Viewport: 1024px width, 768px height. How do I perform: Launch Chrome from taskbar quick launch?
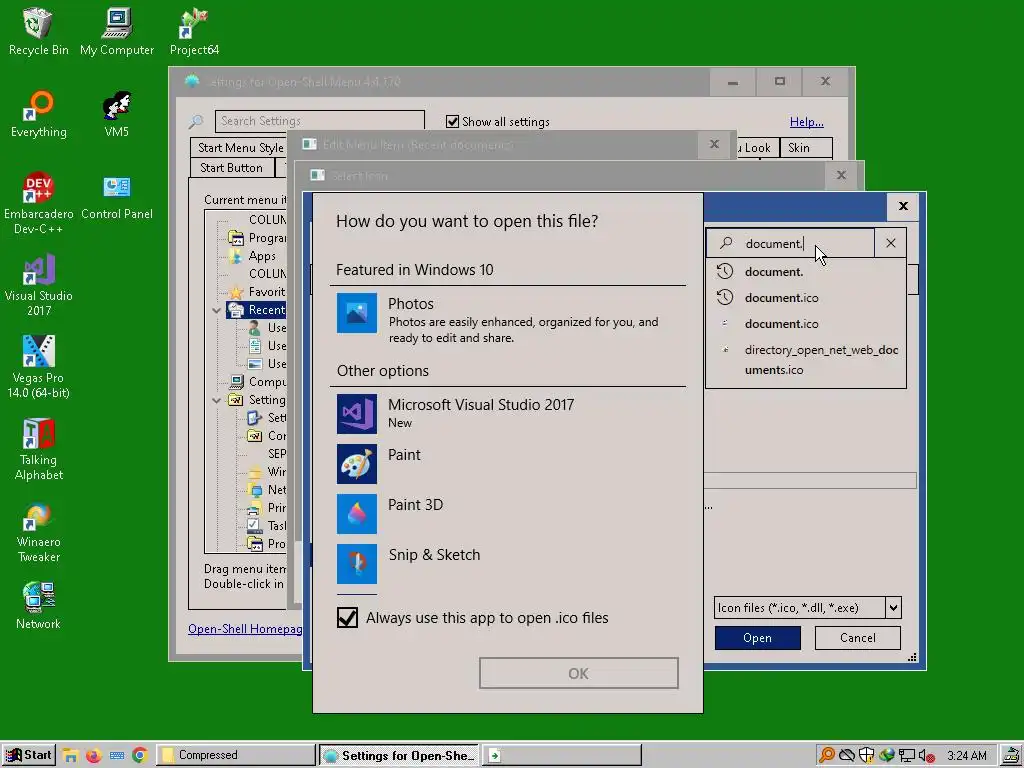(x=140, y=755)
